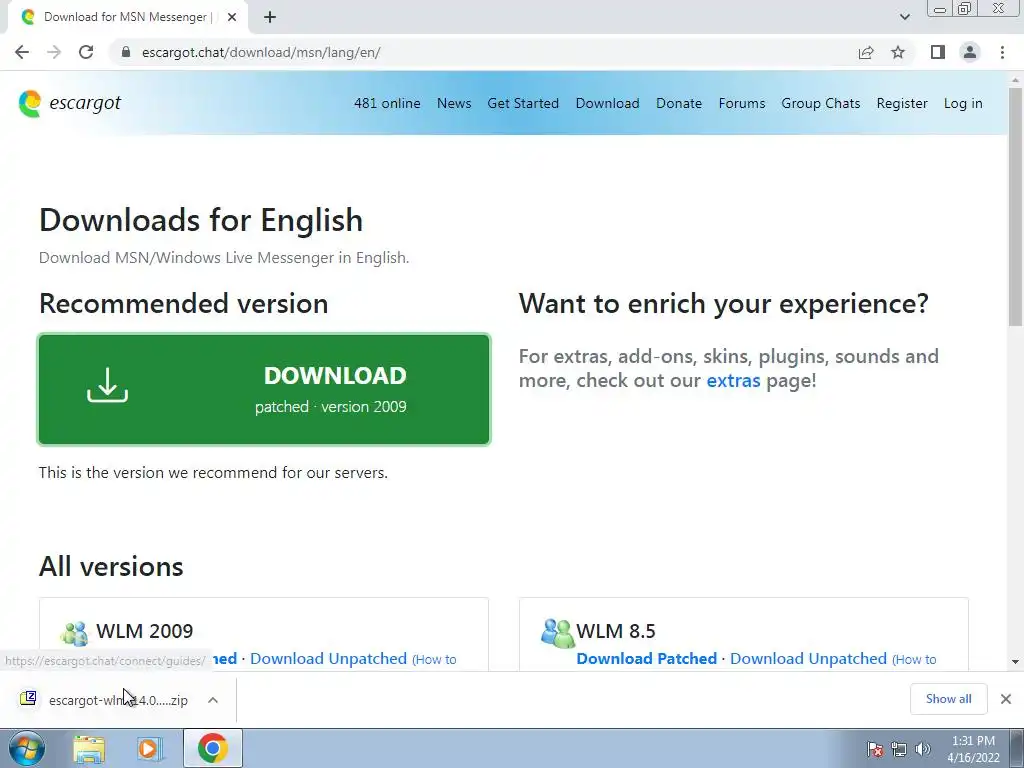The width and height of the screenshot is (1024, 768).
Task: Click the address bar URL field
Action: pyautogui.click(x=483, y=52)
